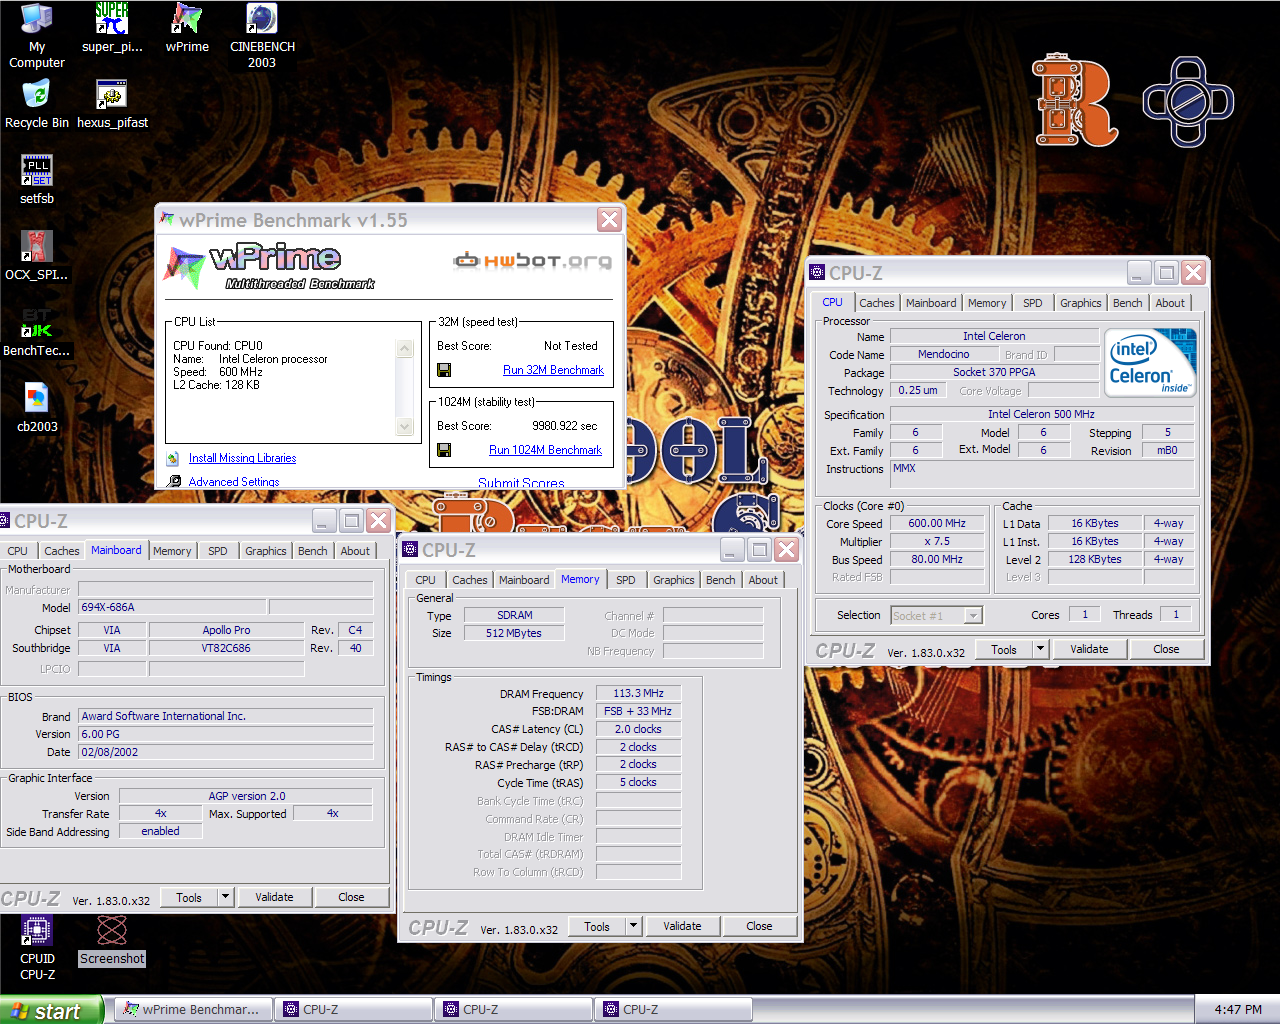Open CINEBENCH 2003 desktop icon
Viewport: 1280px width, 1024px height.
(x=262, y=36)
